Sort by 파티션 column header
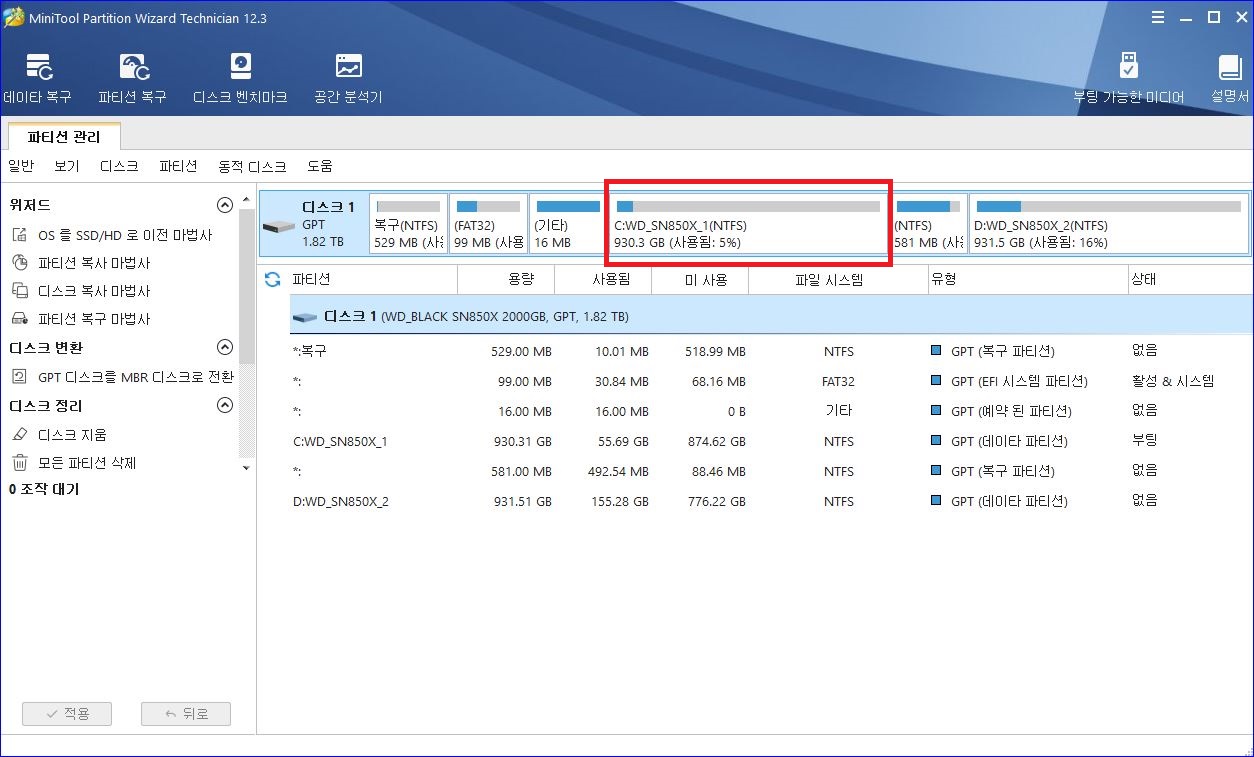 [x=373, y=280]
